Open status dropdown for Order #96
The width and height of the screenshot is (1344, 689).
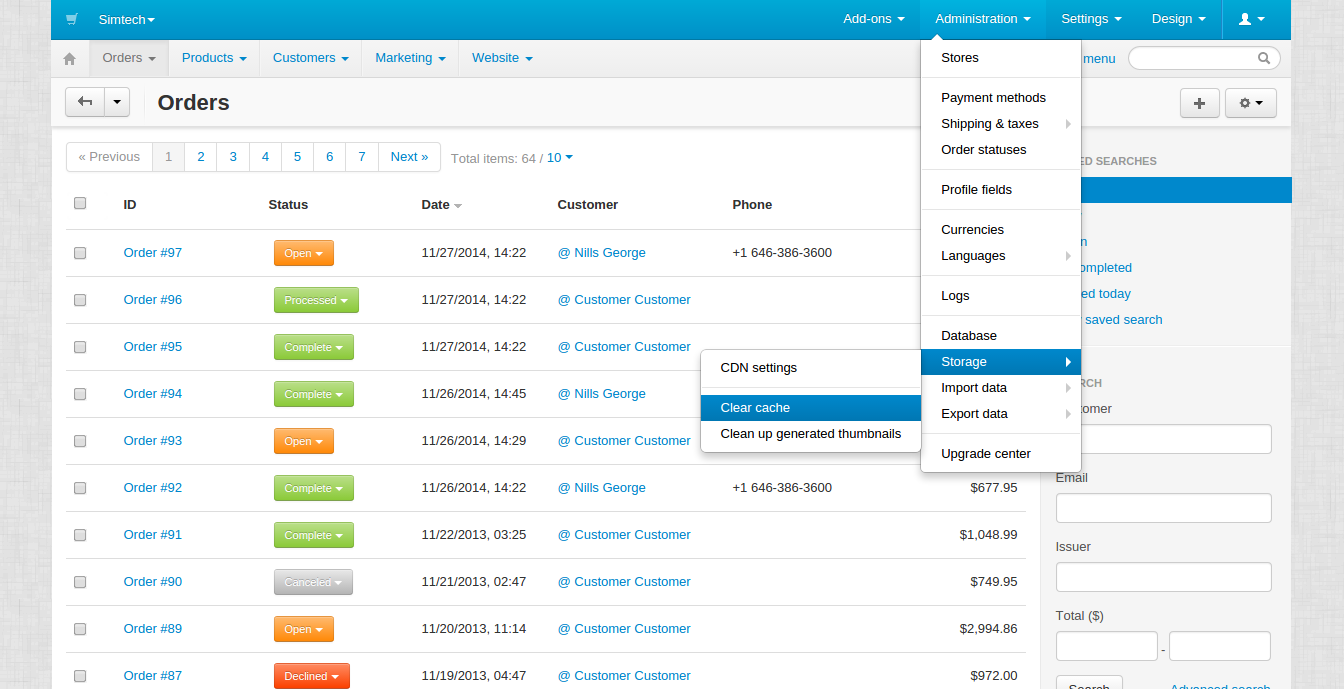click(x=316, y=300)
